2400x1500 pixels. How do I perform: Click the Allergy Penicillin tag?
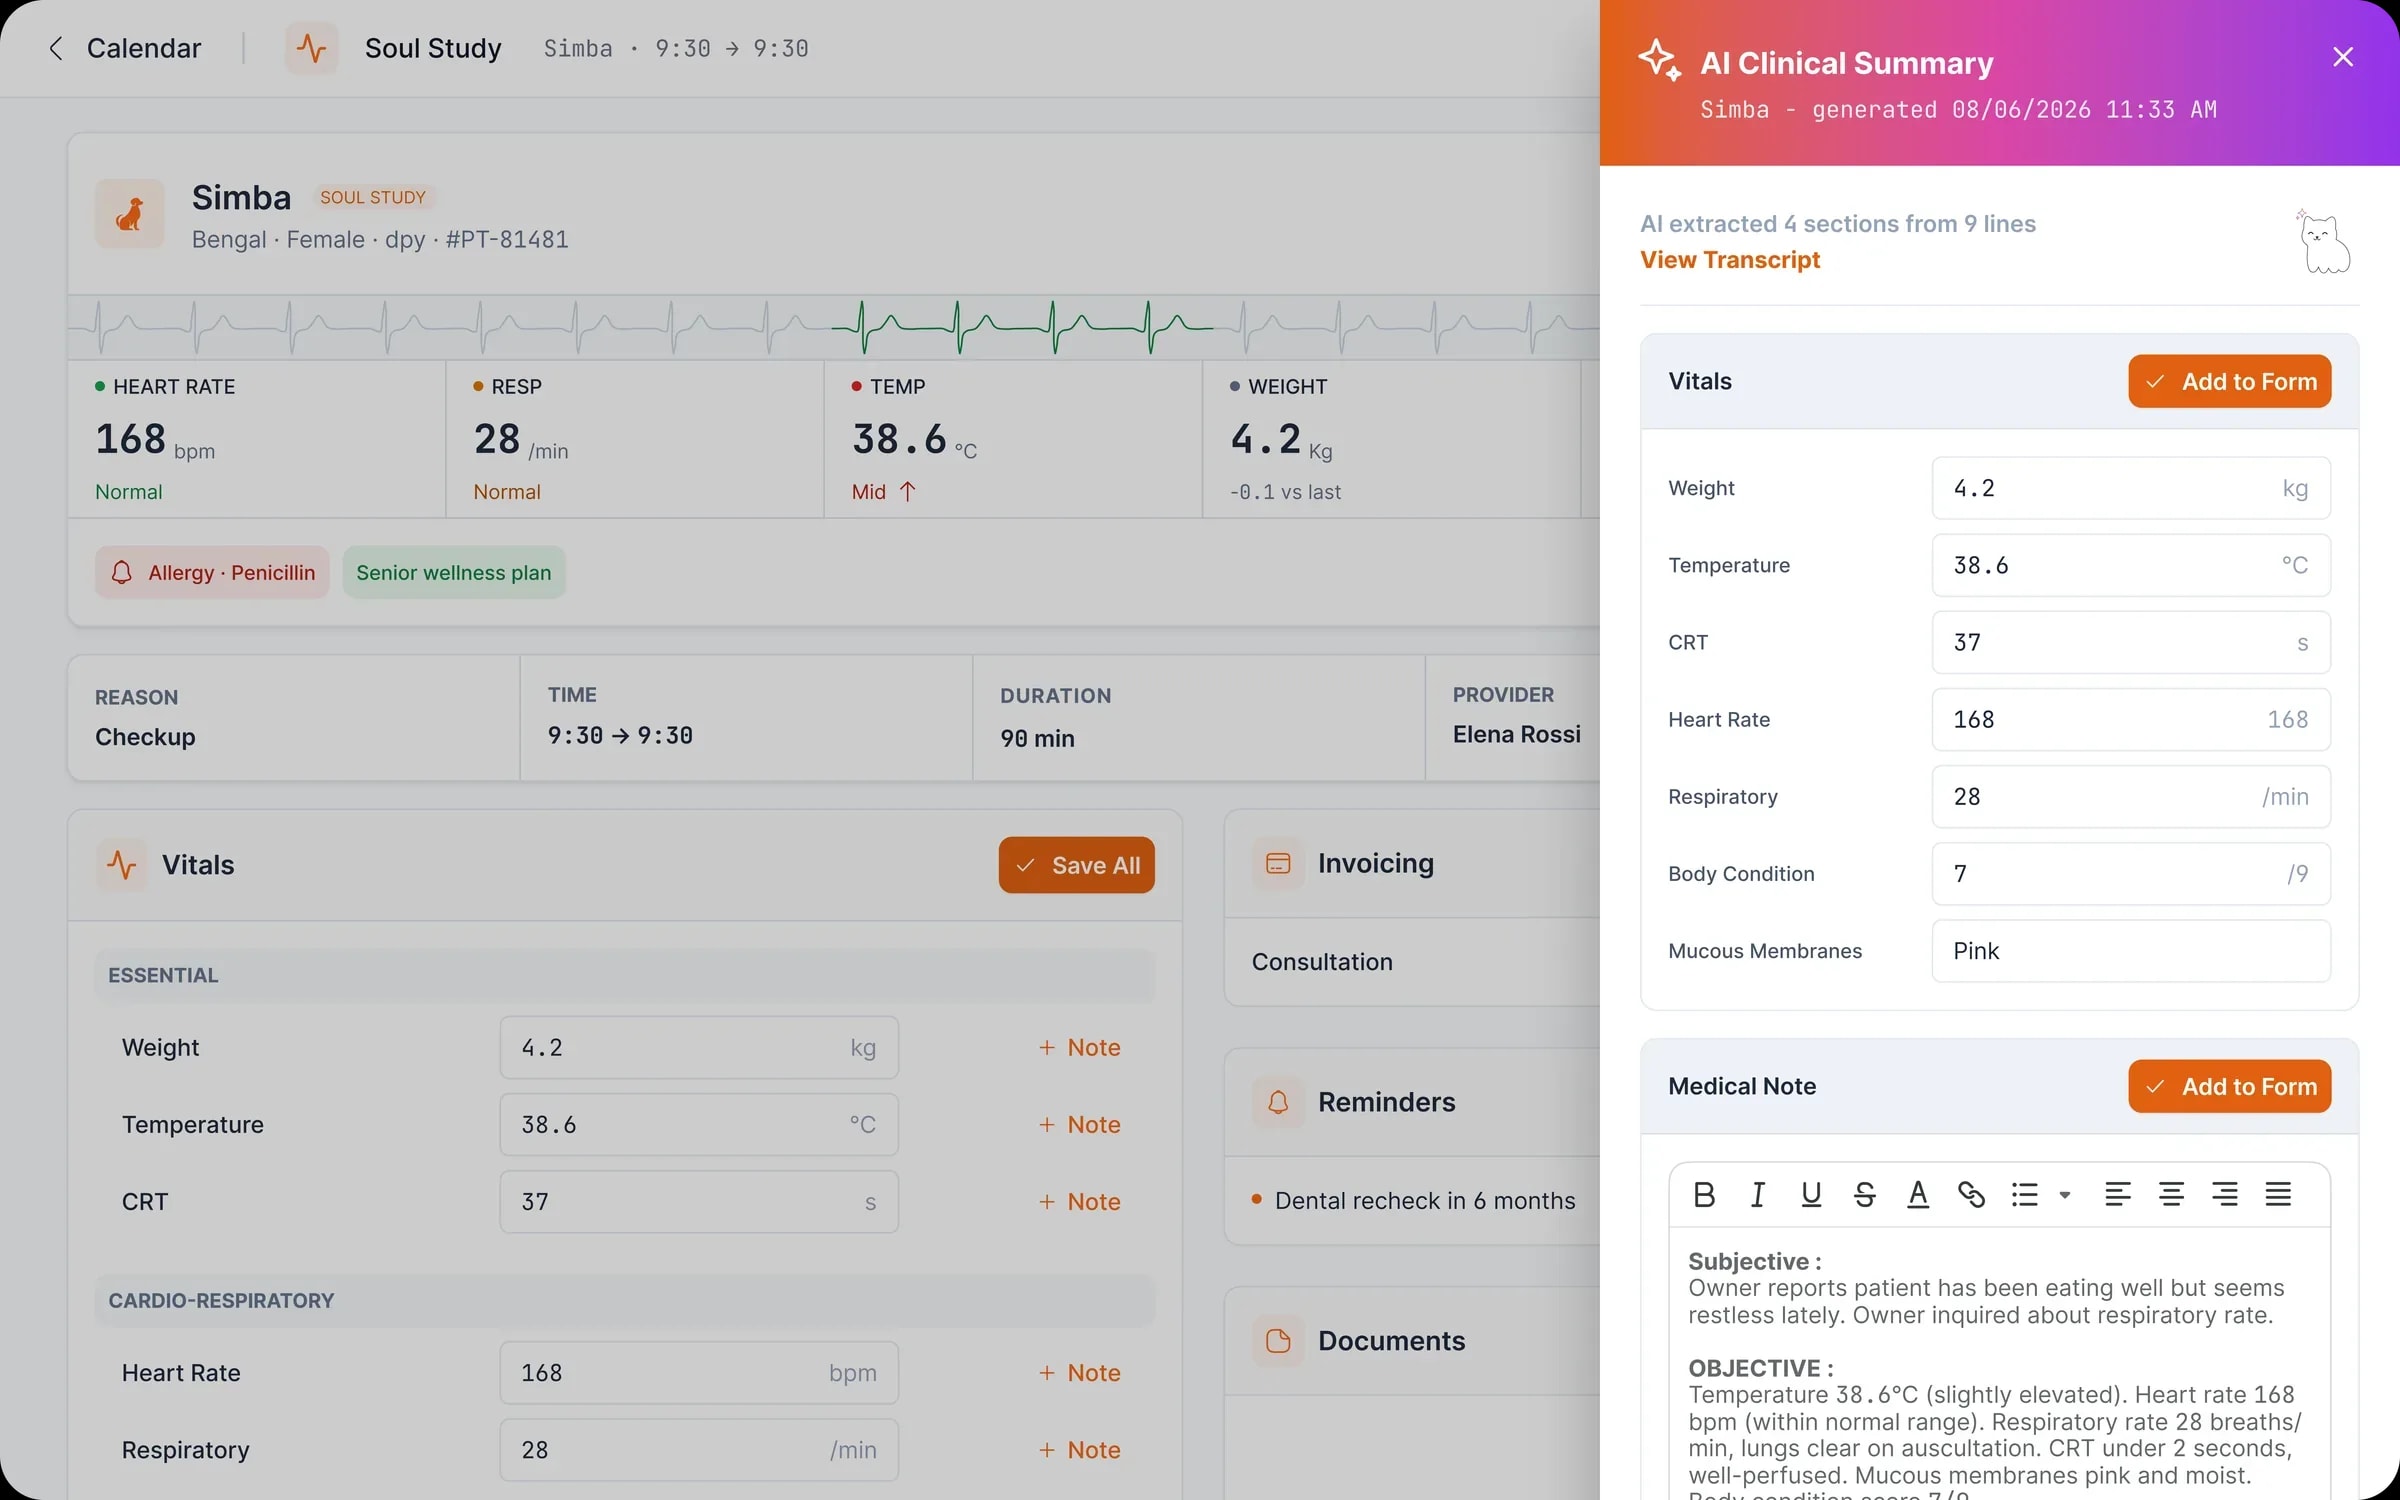coord(212,573)
